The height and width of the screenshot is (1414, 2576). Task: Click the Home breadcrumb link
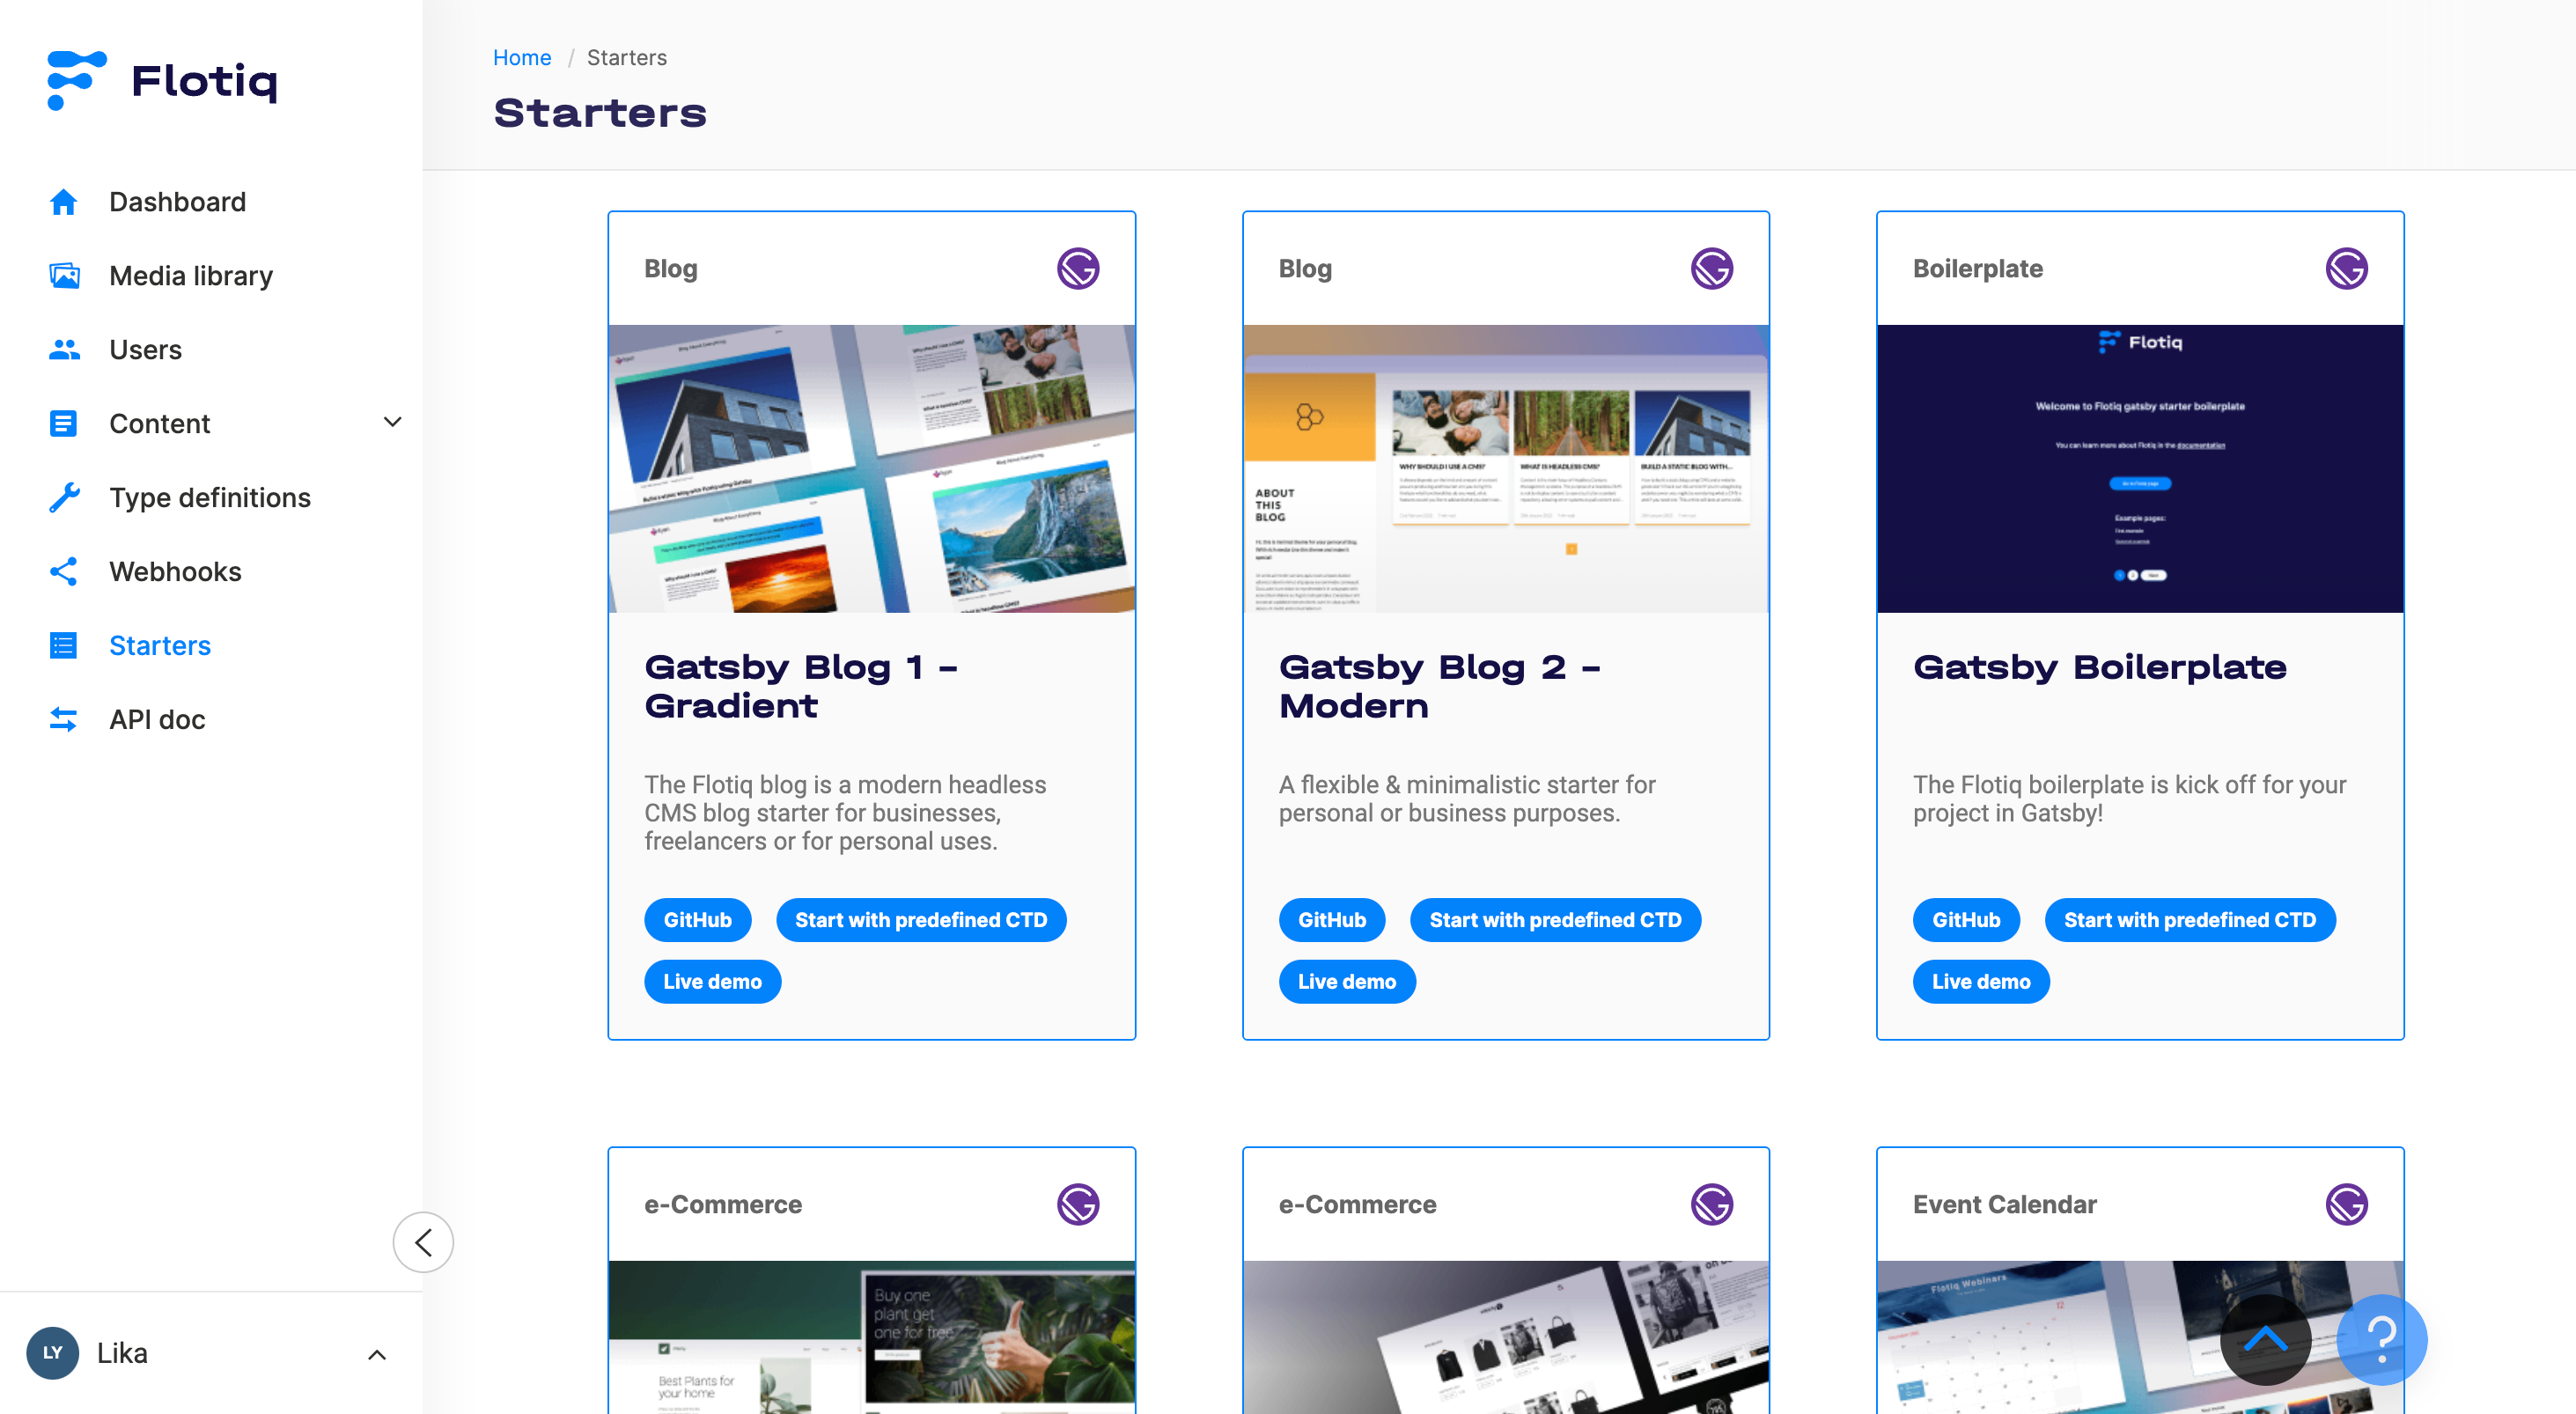(522, 57)
